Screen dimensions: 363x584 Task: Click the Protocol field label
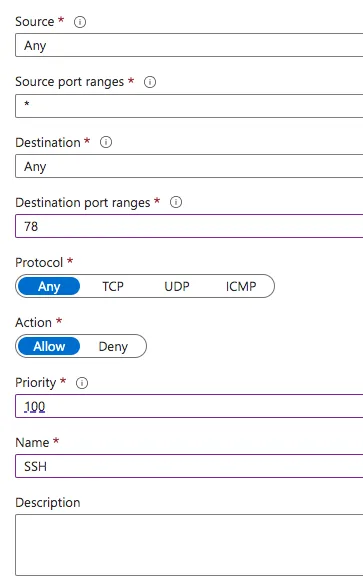pyautogui.click(x=39, y=263)
